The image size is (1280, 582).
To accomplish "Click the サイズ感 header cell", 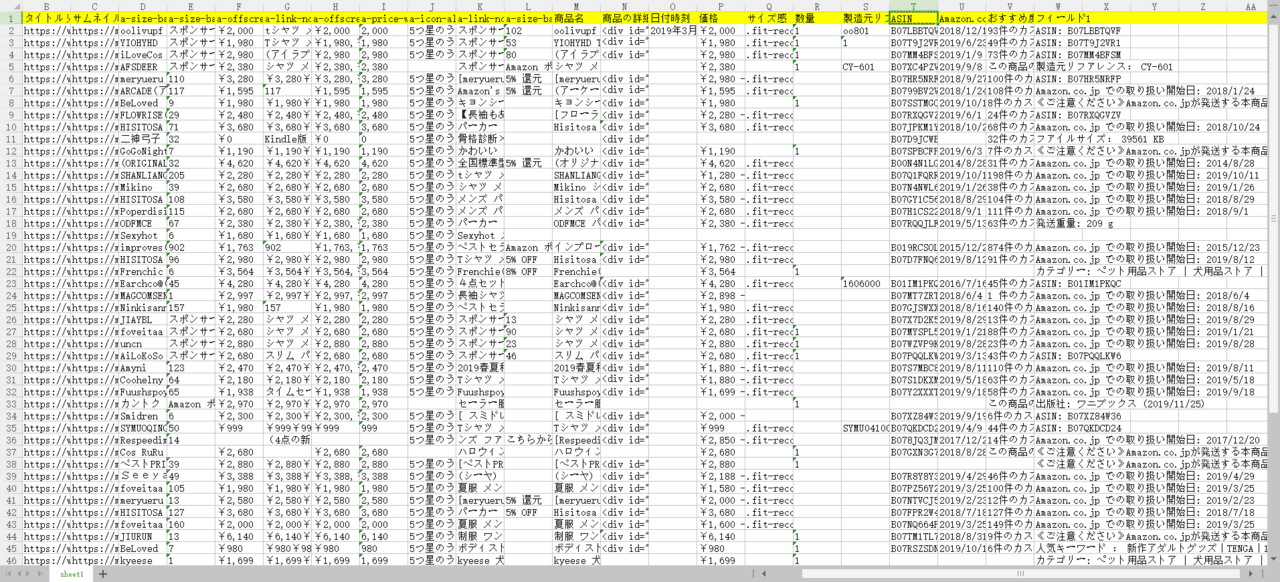I will pyautogui.click(x=771, y=18).
